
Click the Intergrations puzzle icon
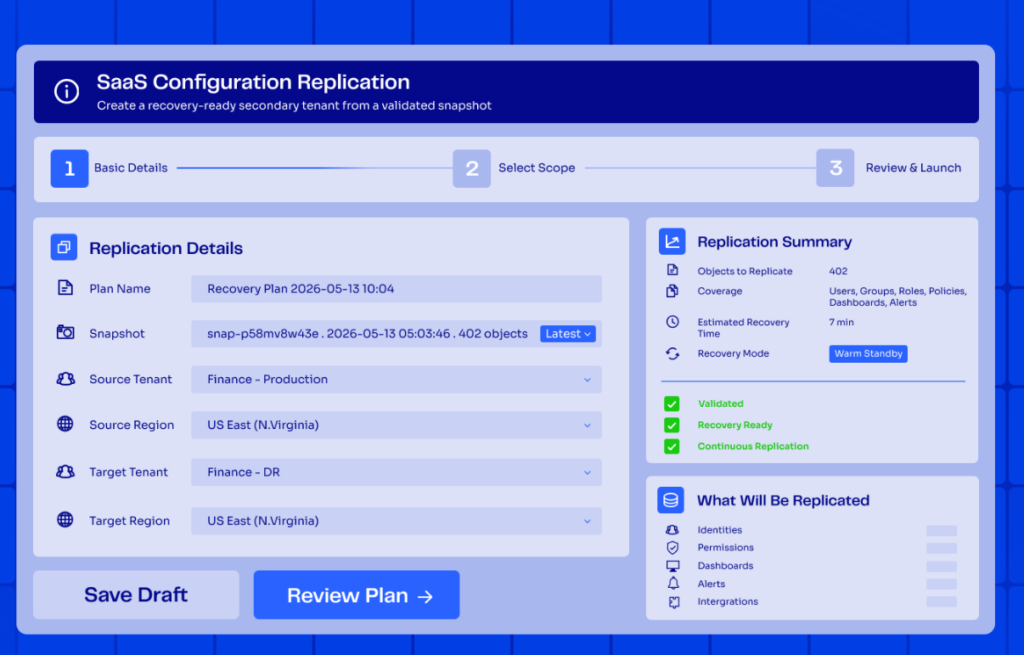674,601
